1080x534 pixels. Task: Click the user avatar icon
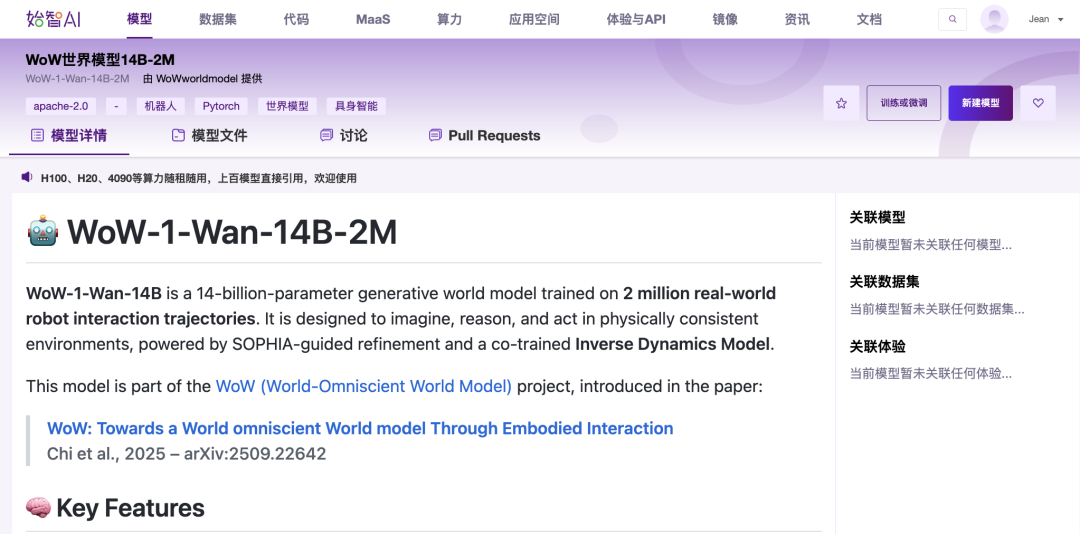pyautogui.click(x=994, y=19)
